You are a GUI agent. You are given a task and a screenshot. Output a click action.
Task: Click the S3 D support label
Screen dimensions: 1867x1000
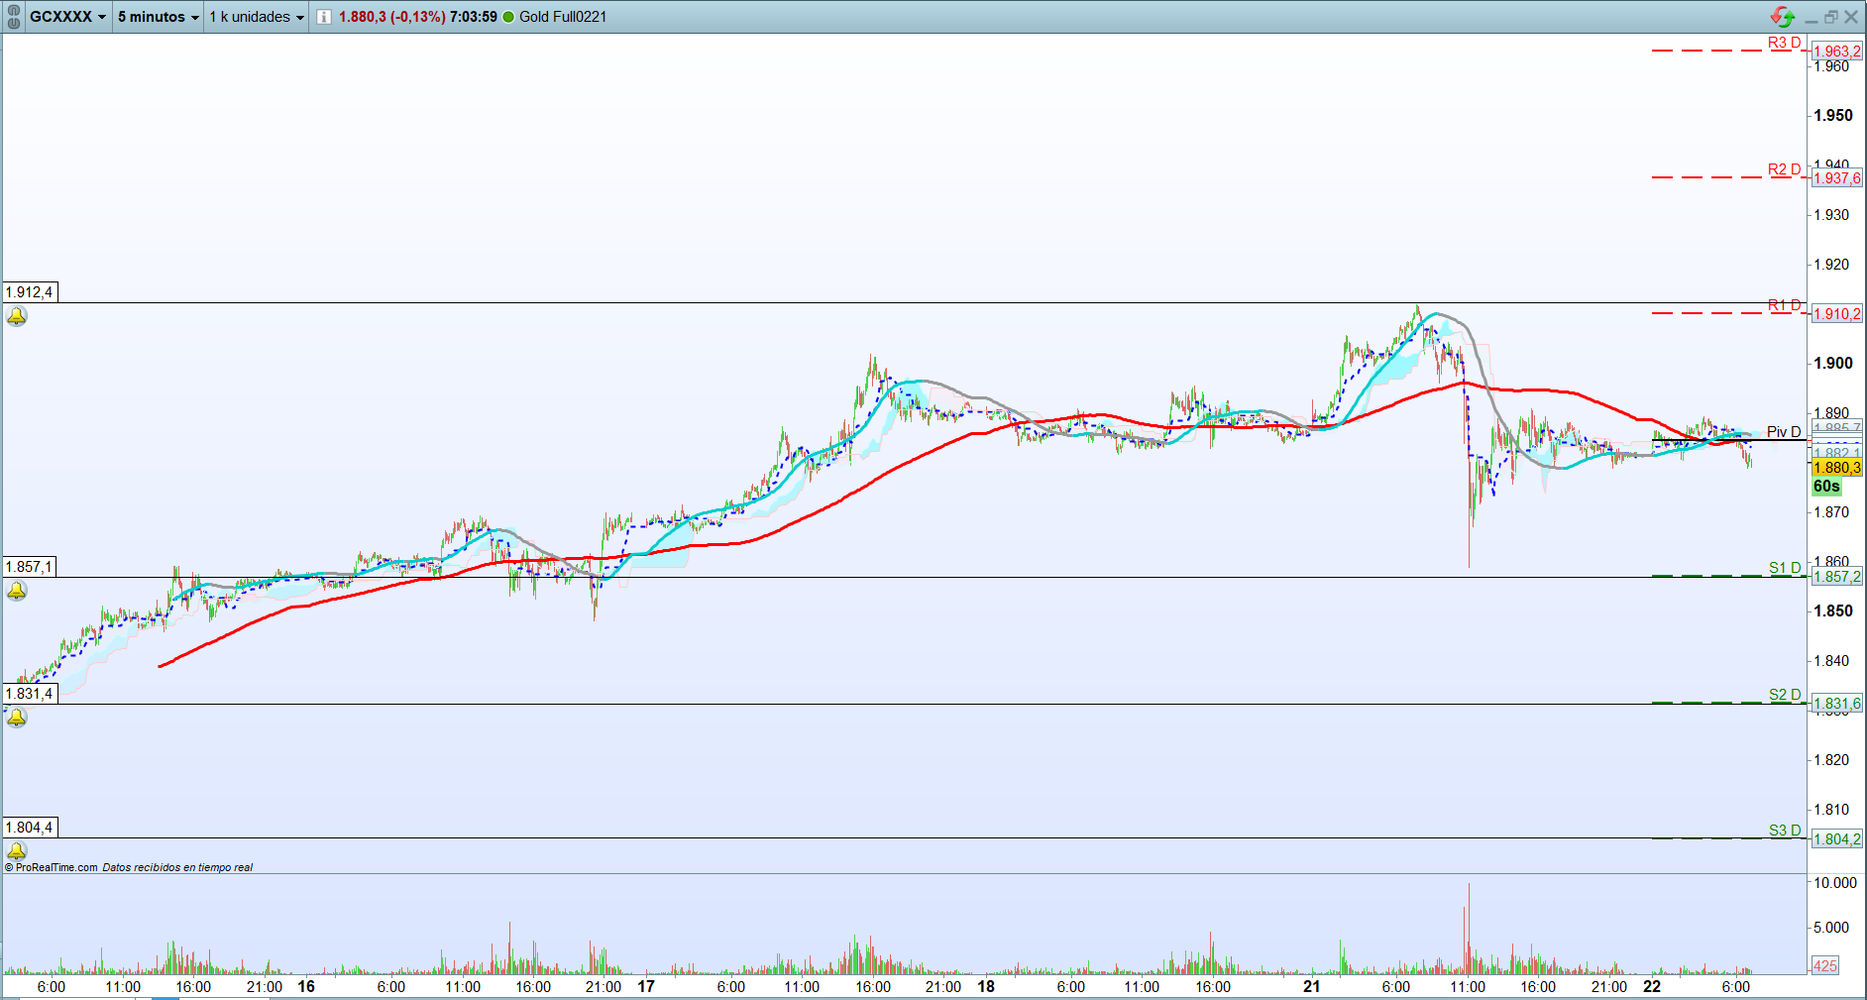coord(1785,830)
